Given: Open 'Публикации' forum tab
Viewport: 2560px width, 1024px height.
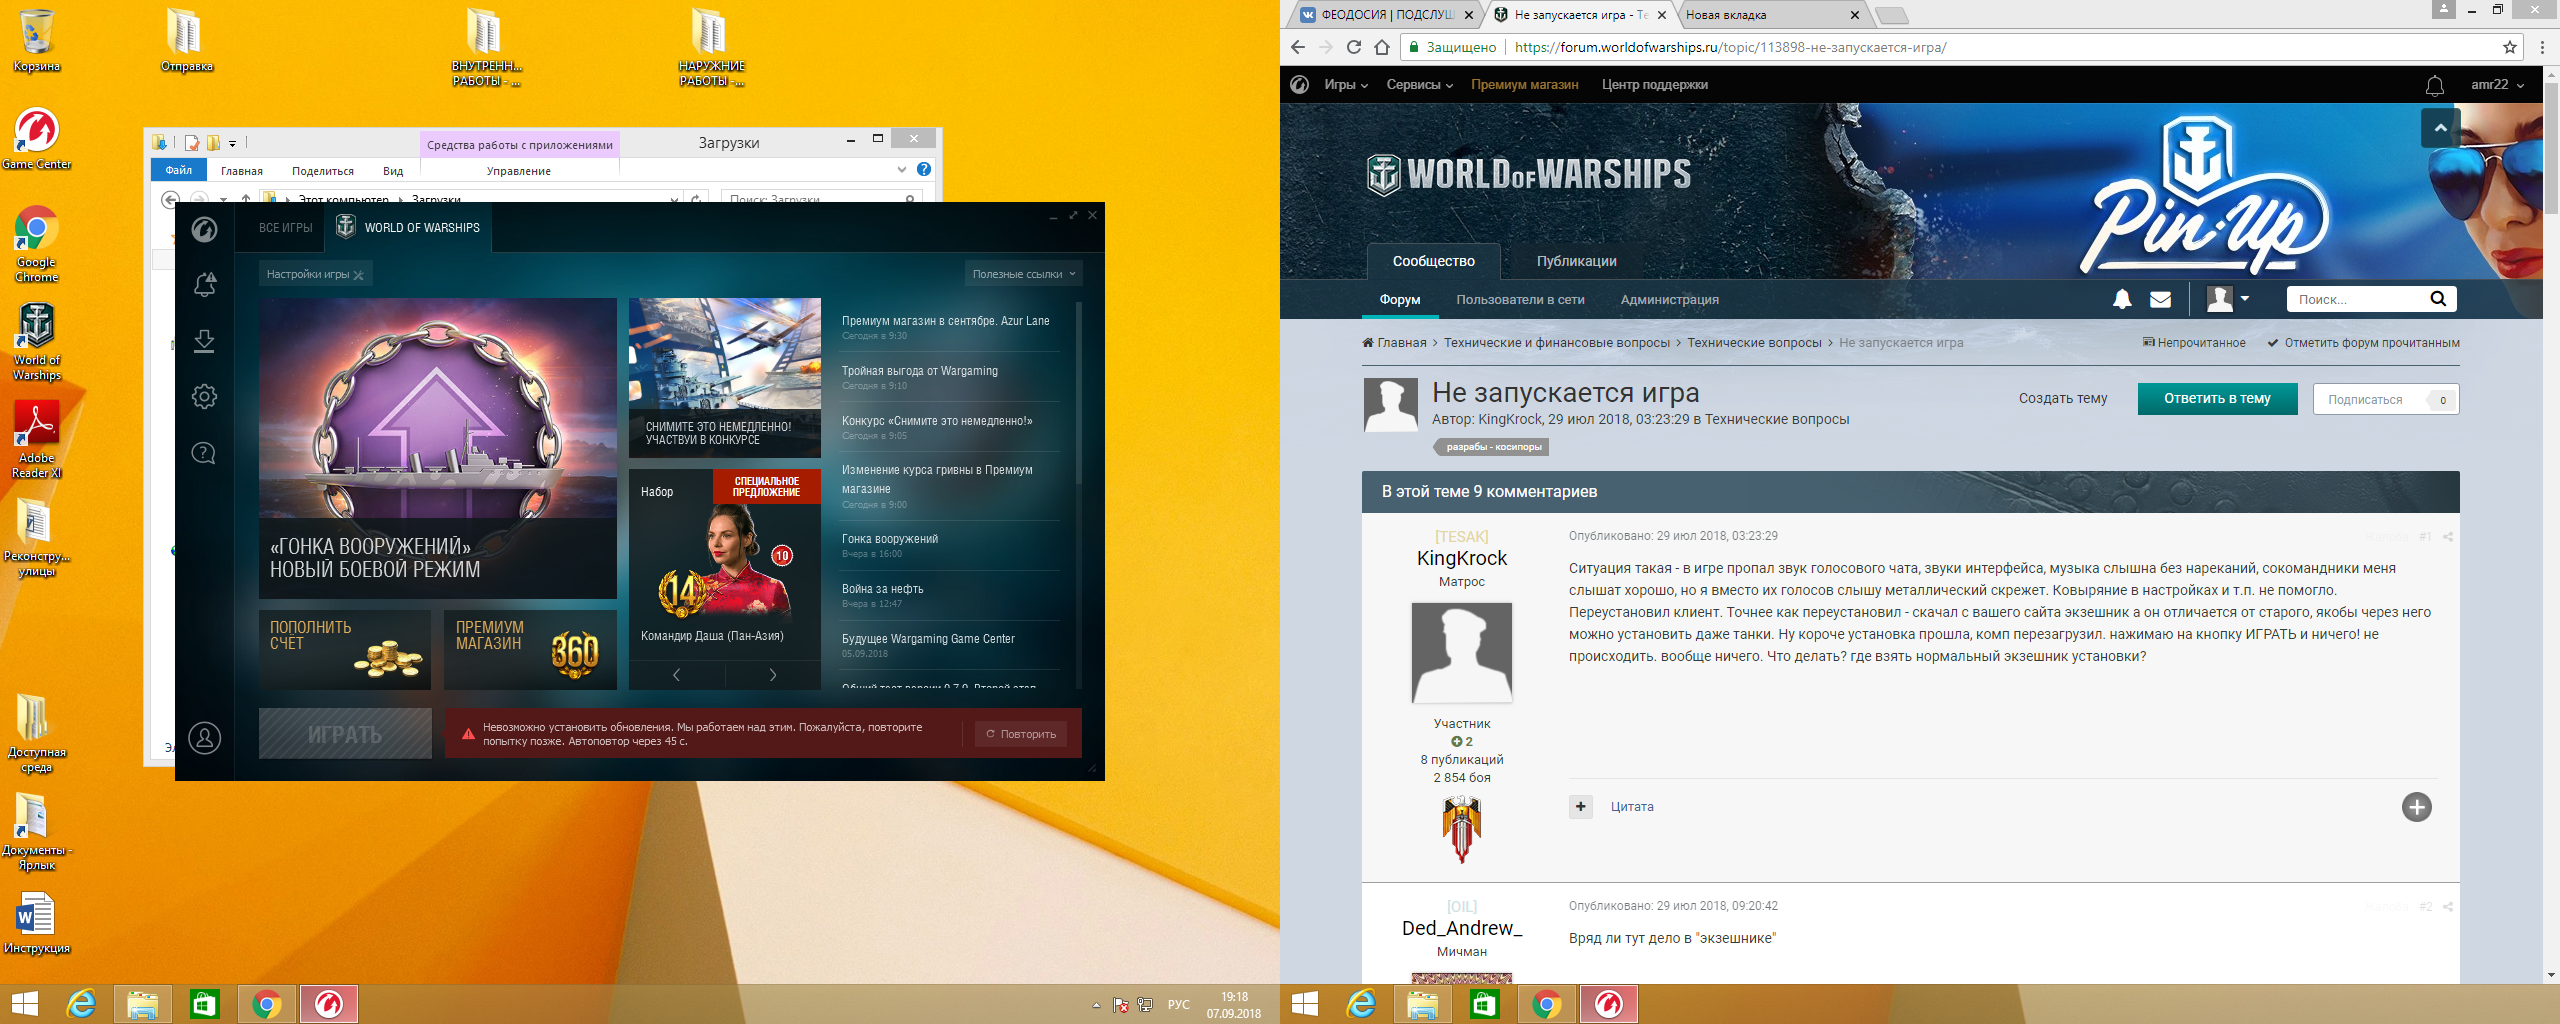Looking at the screenshot, I should click(1576, 261).
